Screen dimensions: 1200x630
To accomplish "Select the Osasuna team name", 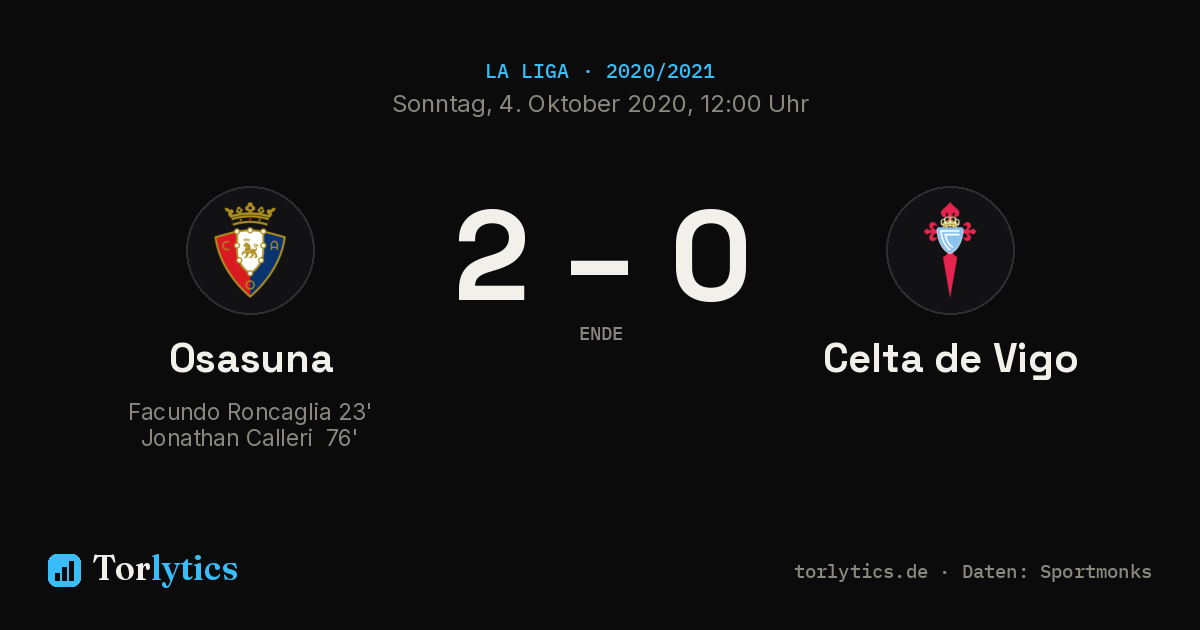I will point(251,358).
